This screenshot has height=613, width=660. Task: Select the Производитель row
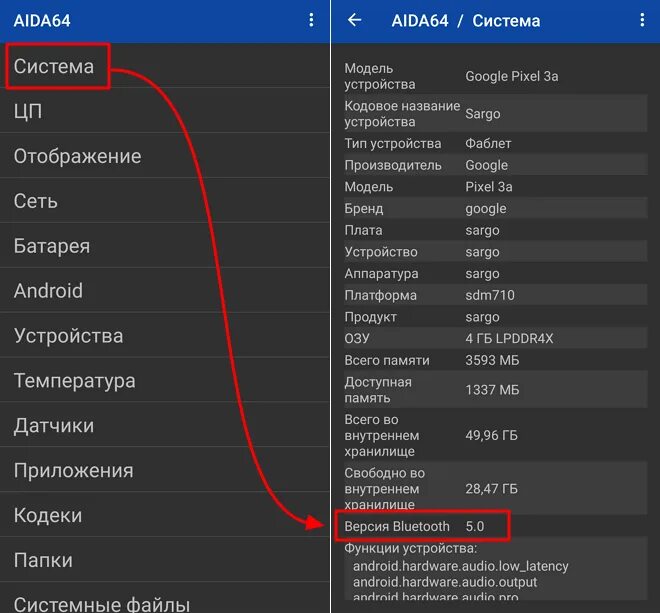tap(495, 165)
